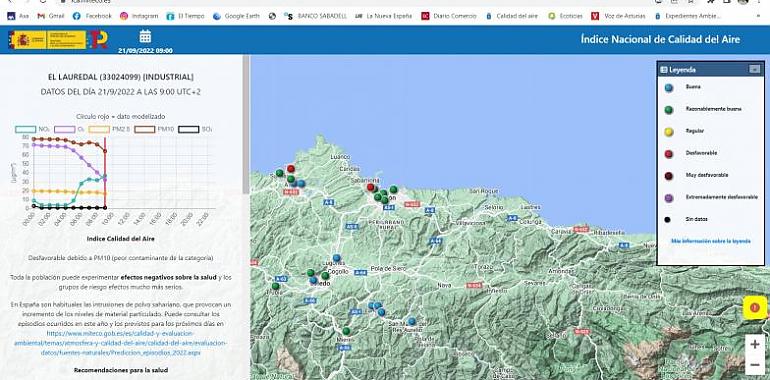The image size is (770, 380).
Task: Click the 'Índice Nacional de Calidad del Aire' title
Action: [x=660, y=39]
